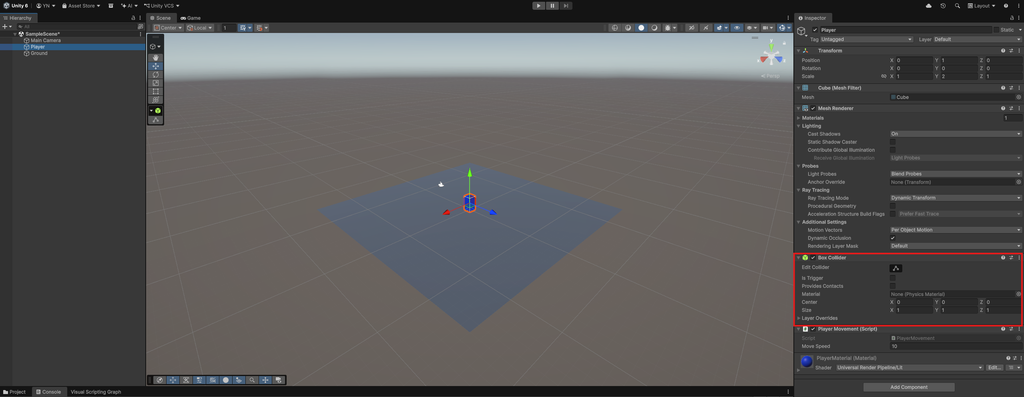Open Light Probes dropdown
Image resolution: width=1024 pixels, height=397 pixels.
955,174
